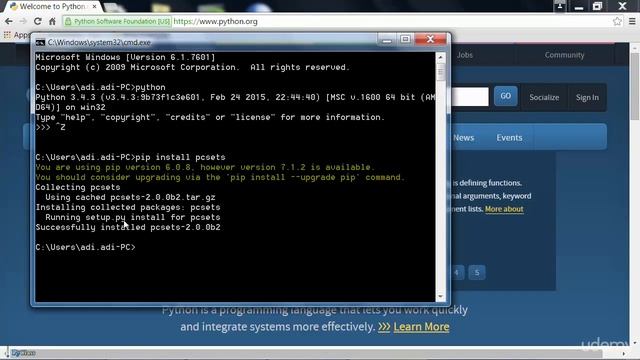This screenshot has height=360, width=640.
Task: Click the Sign In link
Action: tap(587, 97)
